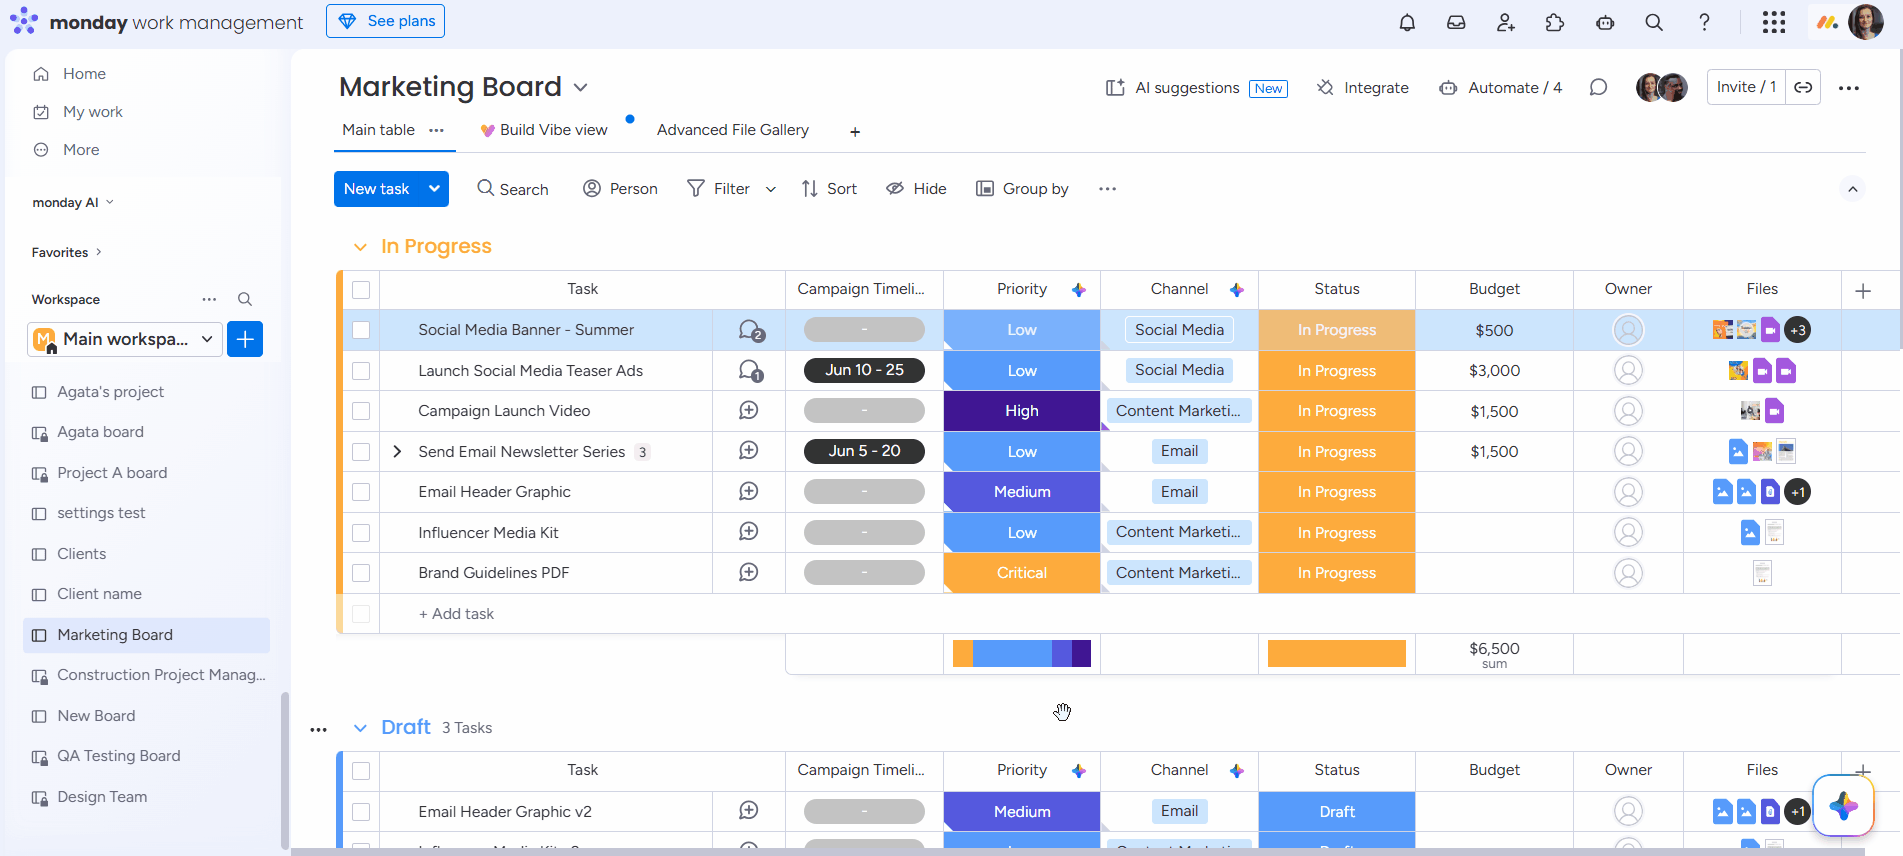Check the Launch Social Media Teaser Ads row
The height and width of the screenshot is (856, 1903).
[361, 371]
